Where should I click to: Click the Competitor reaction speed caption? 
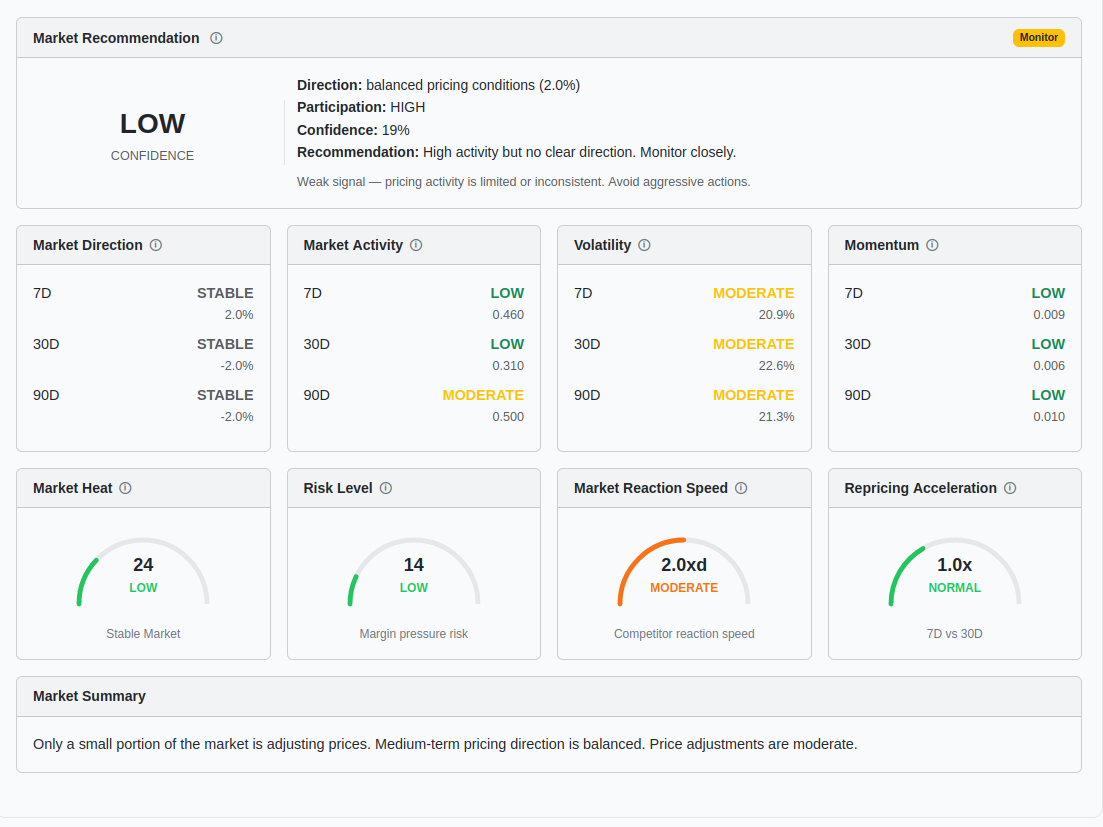(684, 634)
